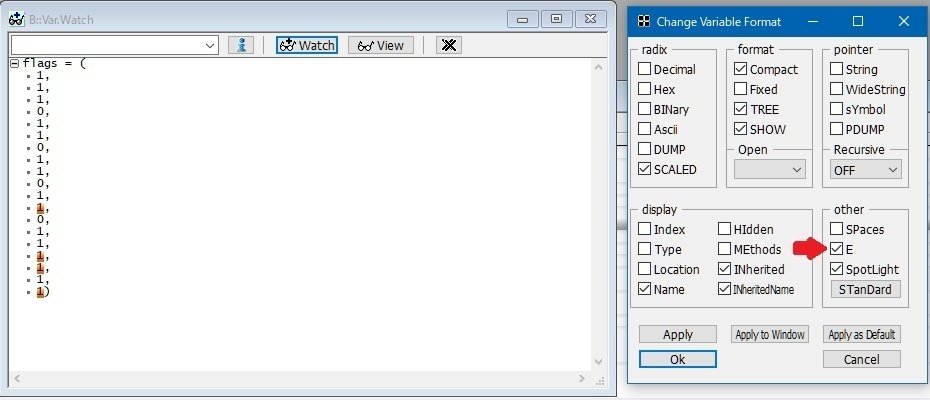This screenshot has height=400, width=930.
Task: Uncheck the SpotLight checkbox
Action: [836, 269]
